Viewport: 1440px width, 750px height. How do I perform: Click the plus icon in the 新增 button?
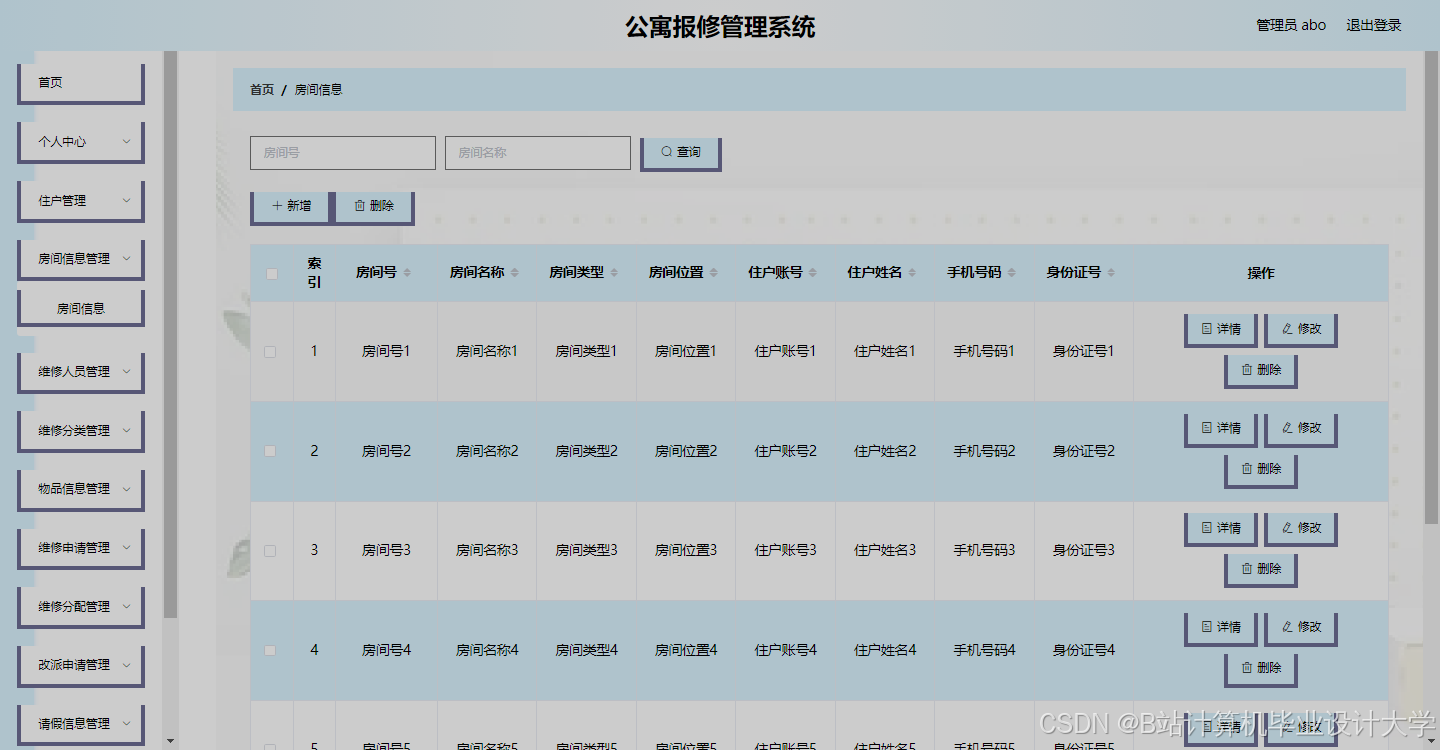point(277,206)
